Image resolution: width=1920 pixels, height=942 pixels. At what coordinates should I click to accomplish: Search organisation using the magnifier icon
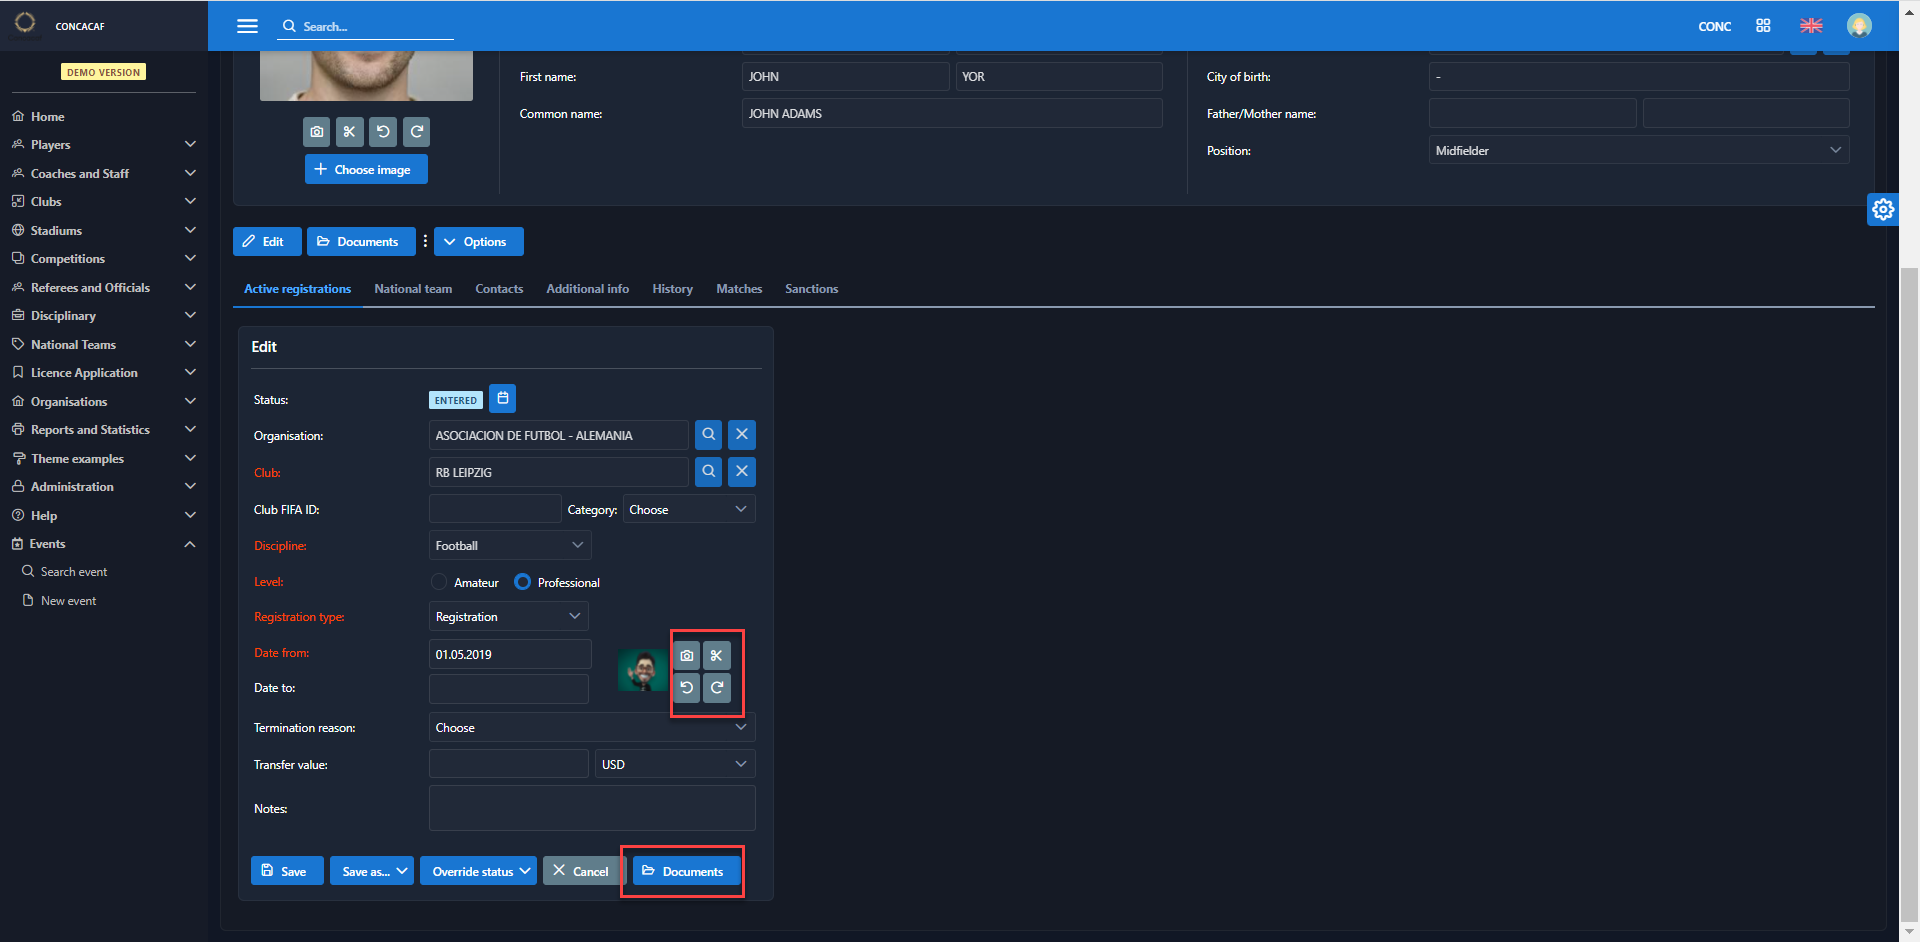coord(708,435)
